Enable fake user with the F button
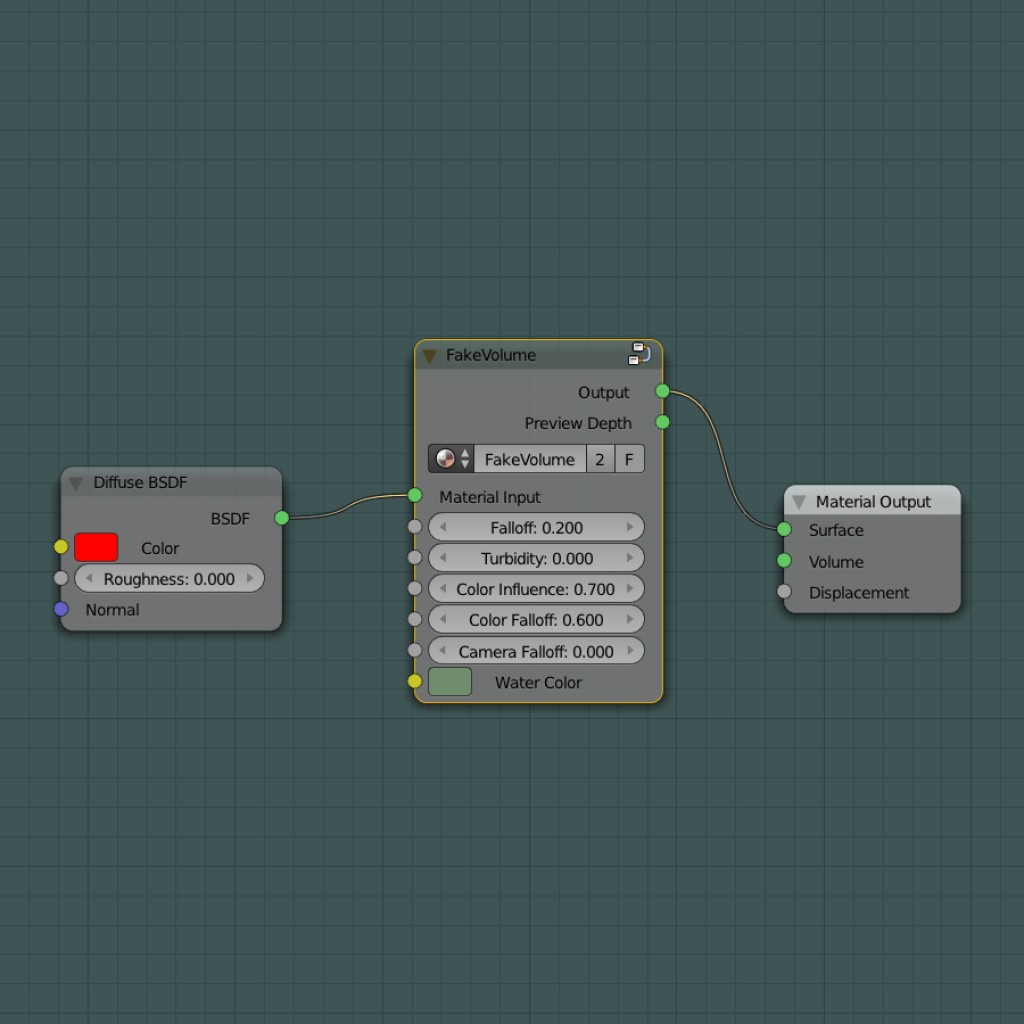Screen dimensions: 1024x1024 tap(629, 458)
